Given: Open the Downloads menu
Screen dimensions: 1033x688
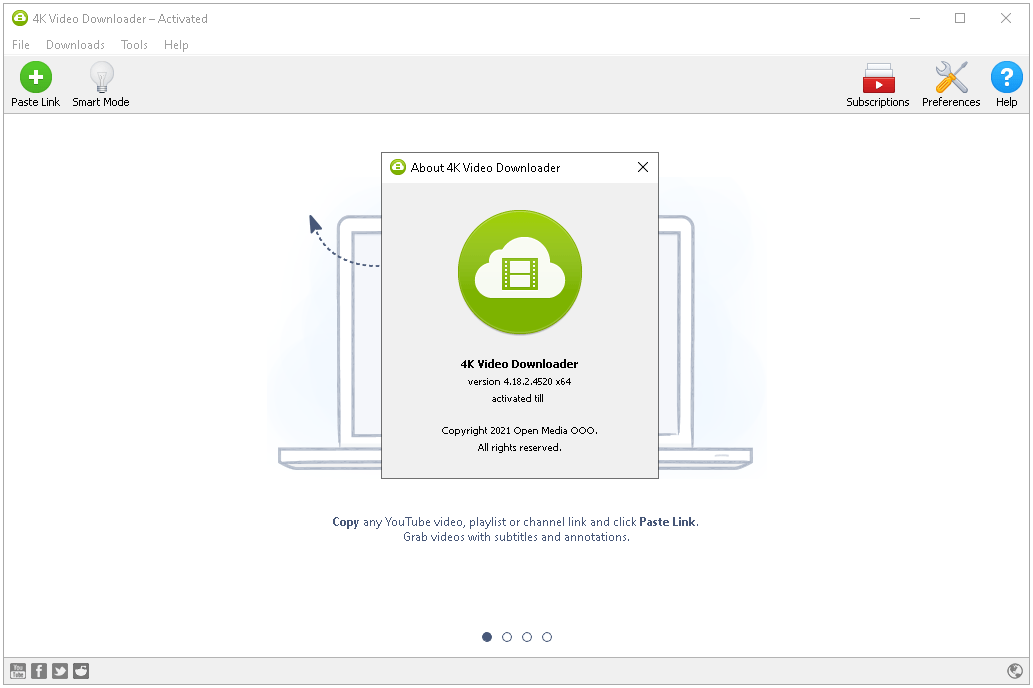Looking at the screenshot, I should (75, 45).
